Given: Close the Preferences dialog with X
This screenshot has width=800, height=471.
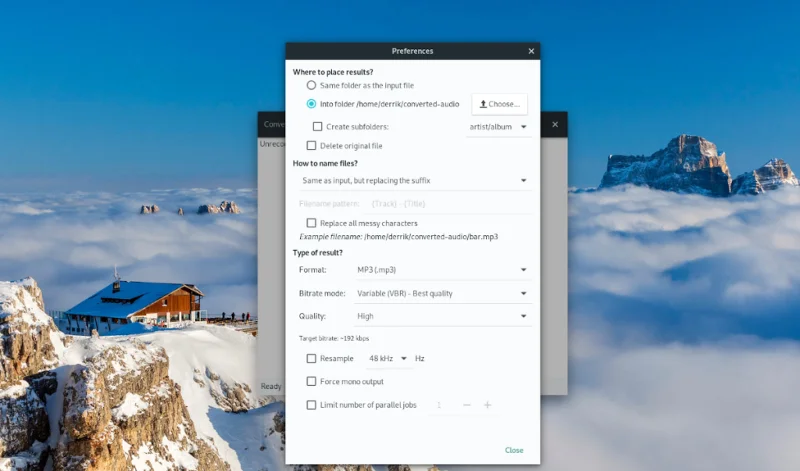Looking at the screenshot, I should pos(531,51).
